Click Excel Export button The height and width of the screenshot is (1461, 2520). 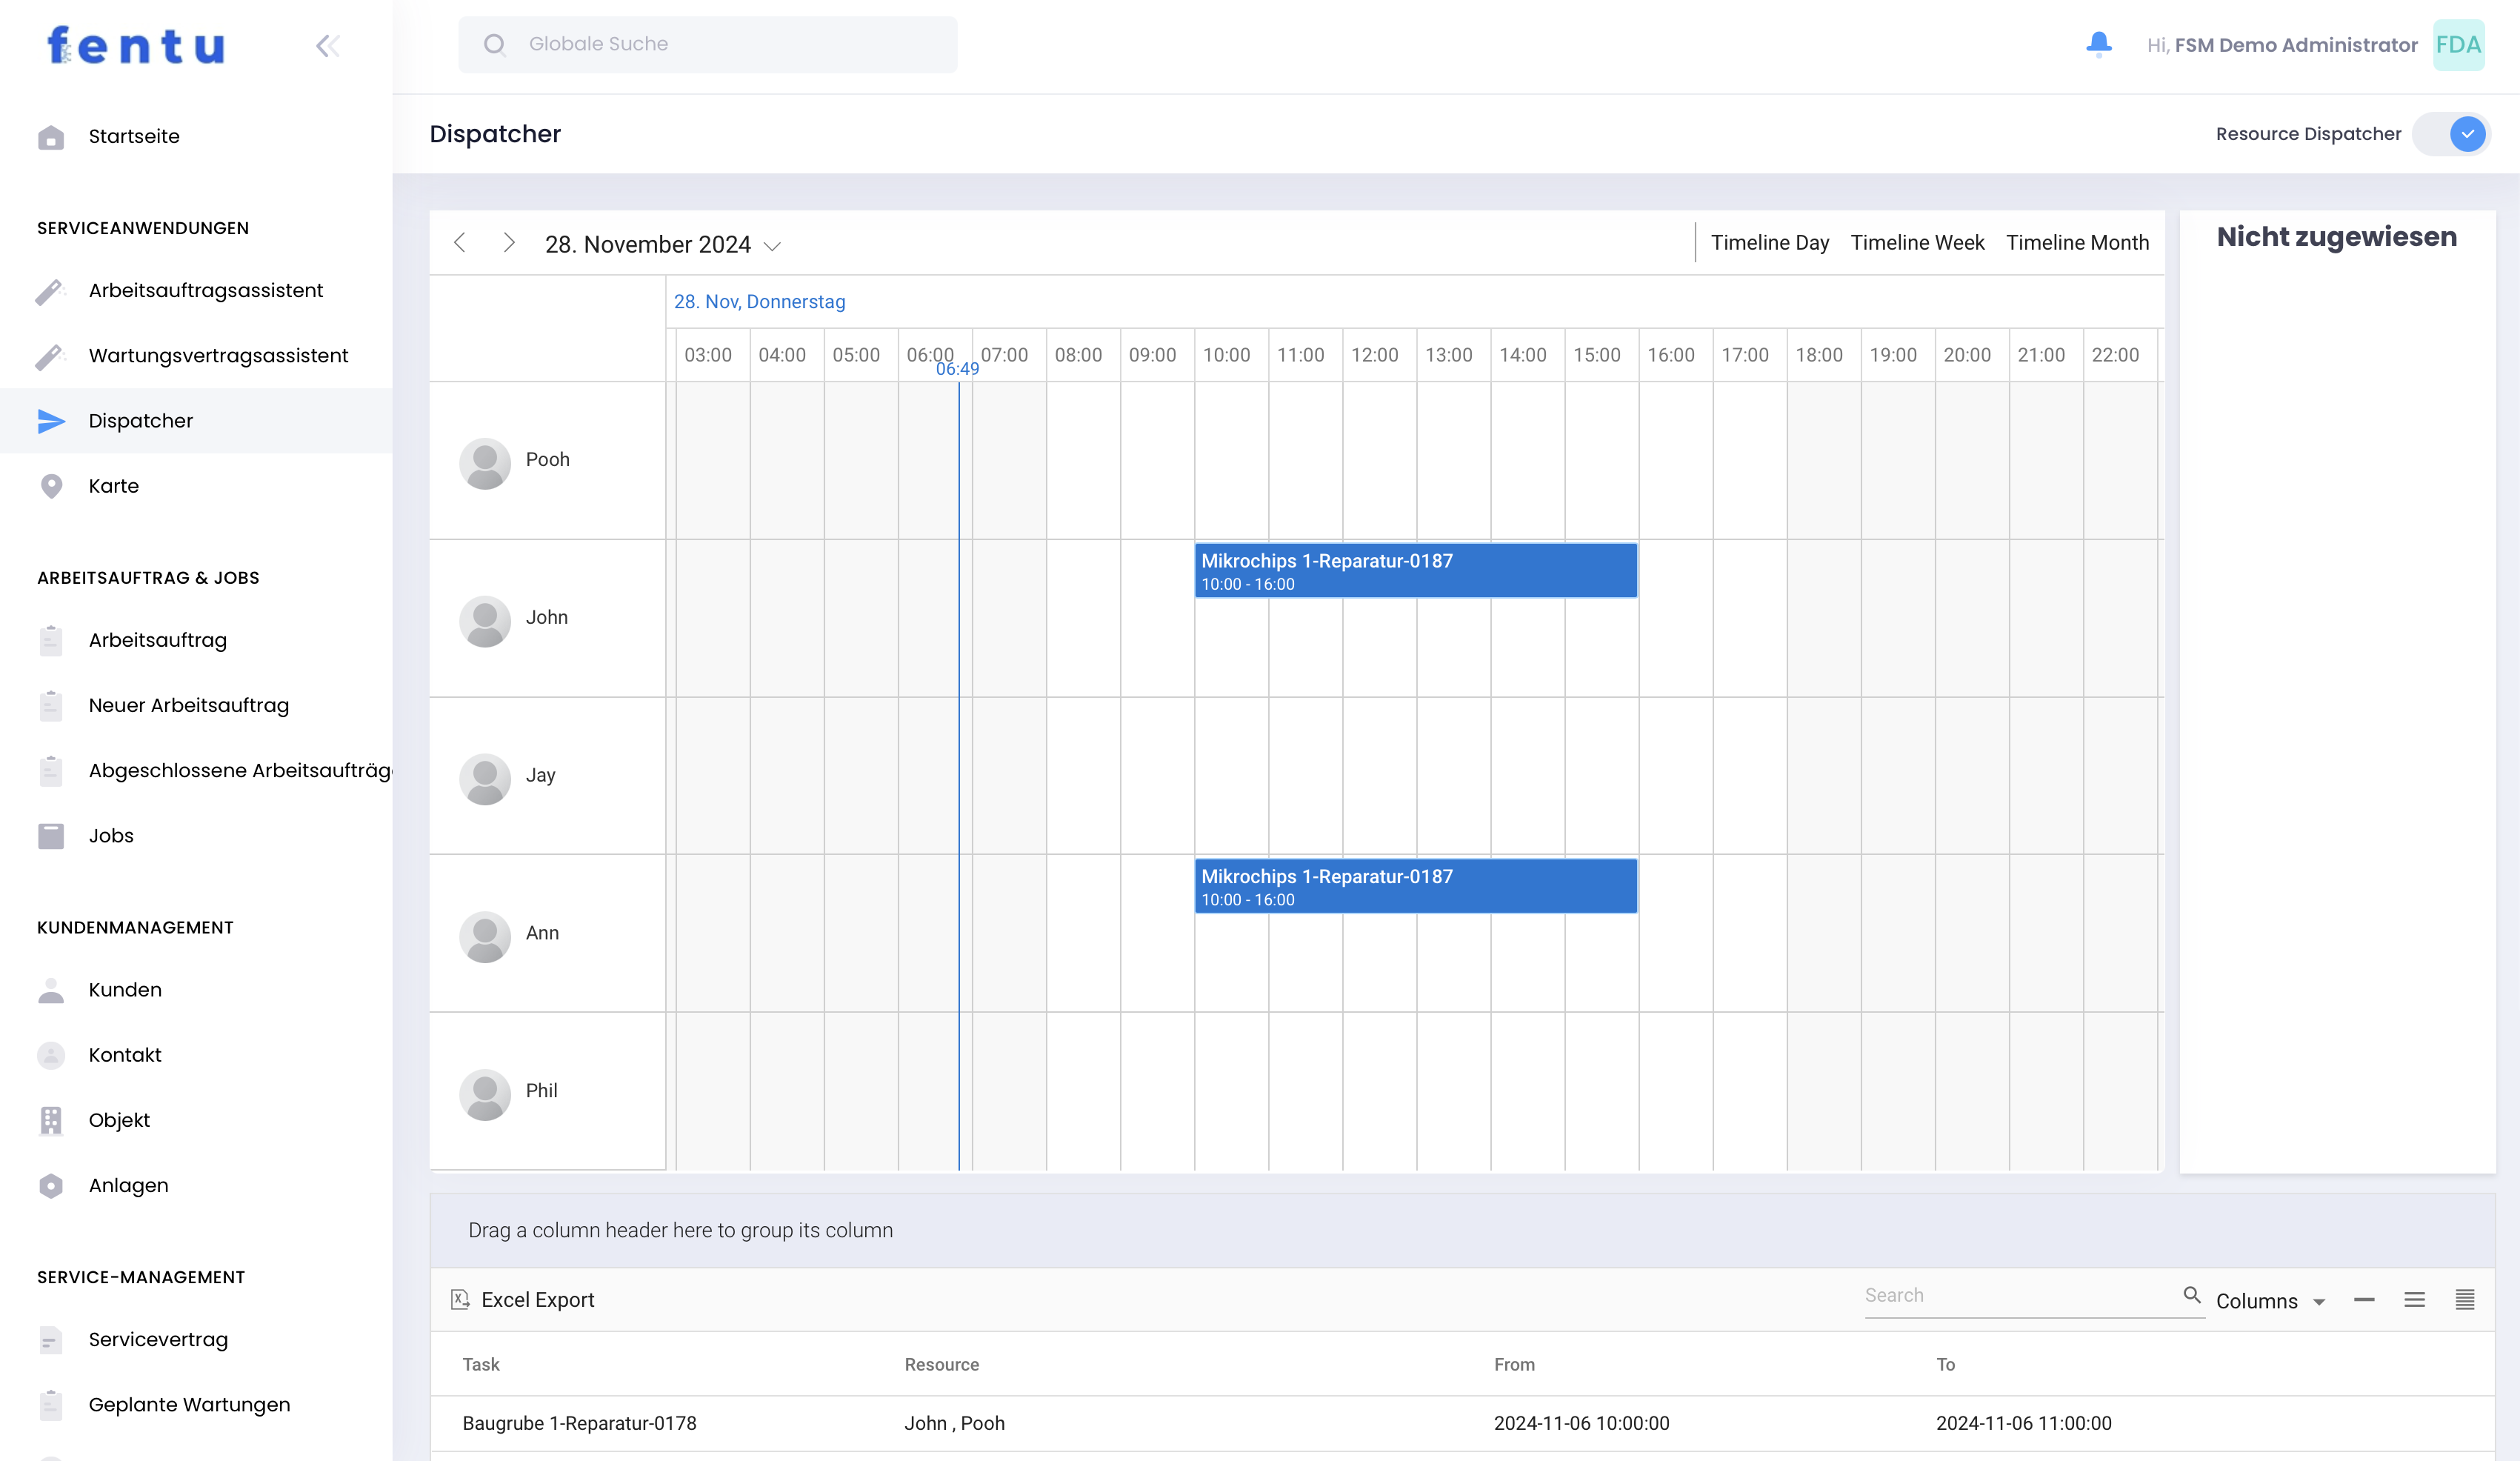click(523, 1300)
